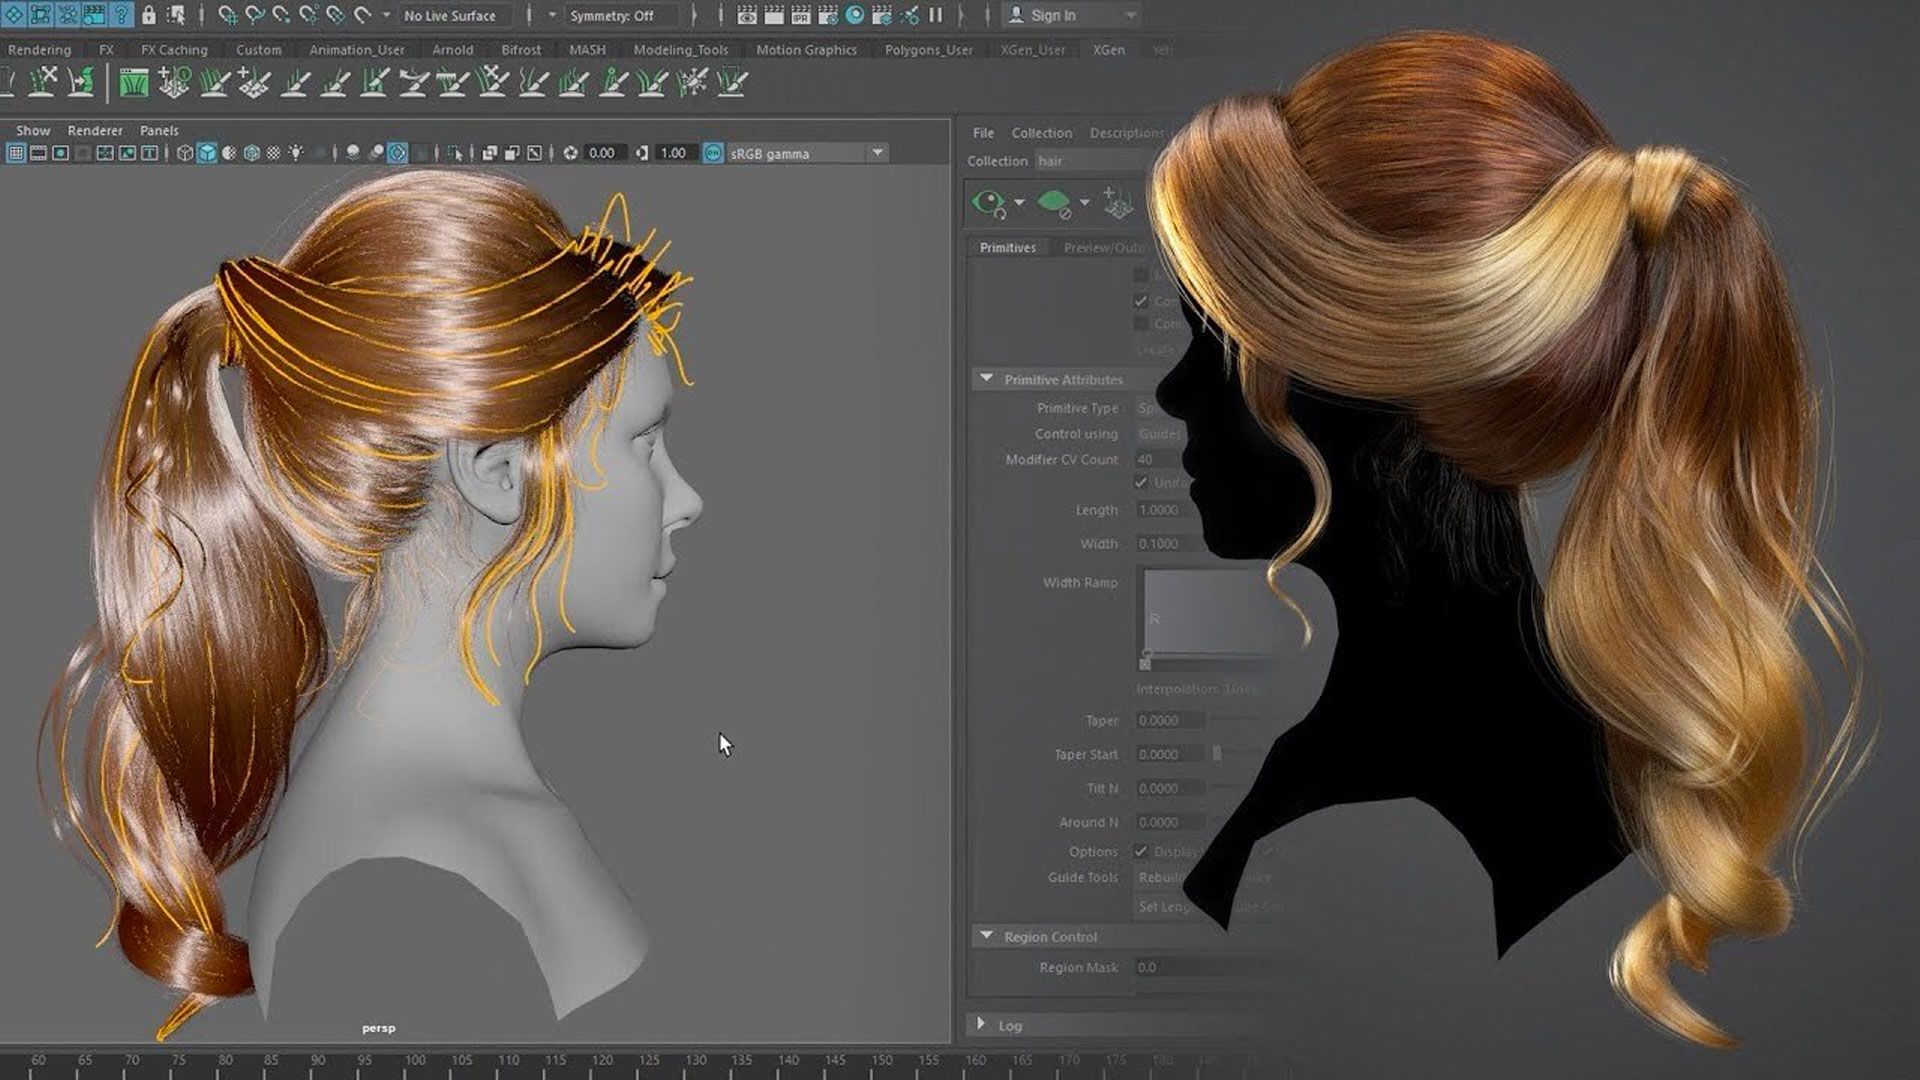Toggle the checkbox beside Modifier CV Count
Viewport: 1920px width, 1080px height.
click(x=1139, y=482)
